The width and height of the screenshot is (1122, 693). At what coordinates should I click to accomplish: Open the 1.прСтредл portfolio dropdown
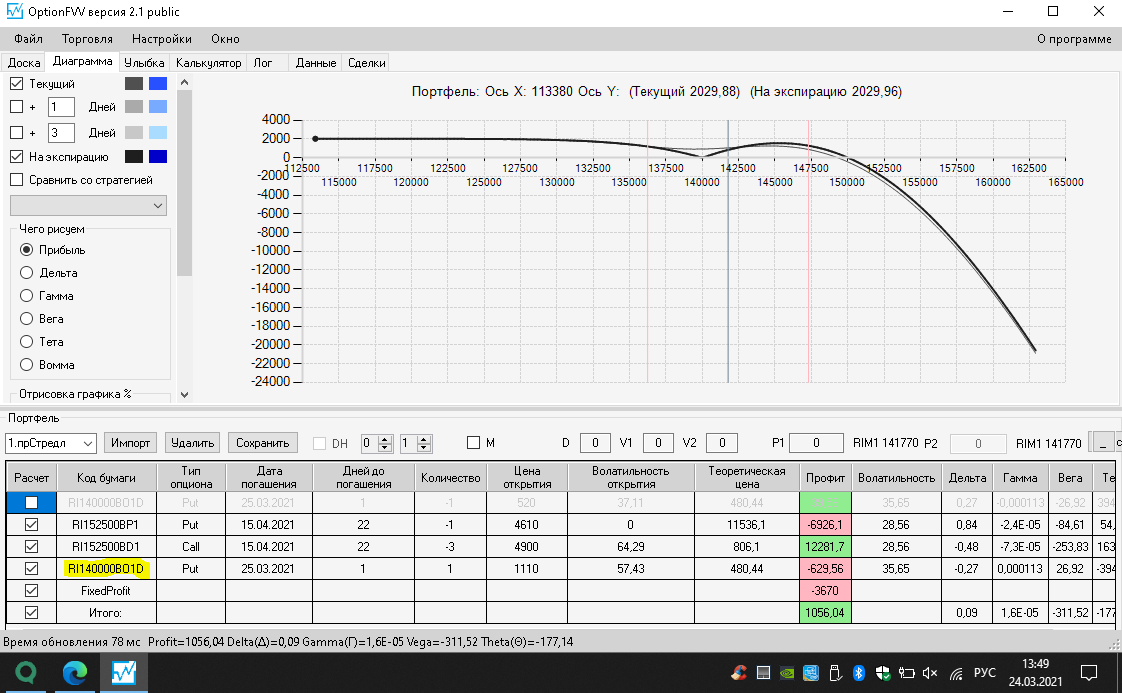tap(51, 443)
